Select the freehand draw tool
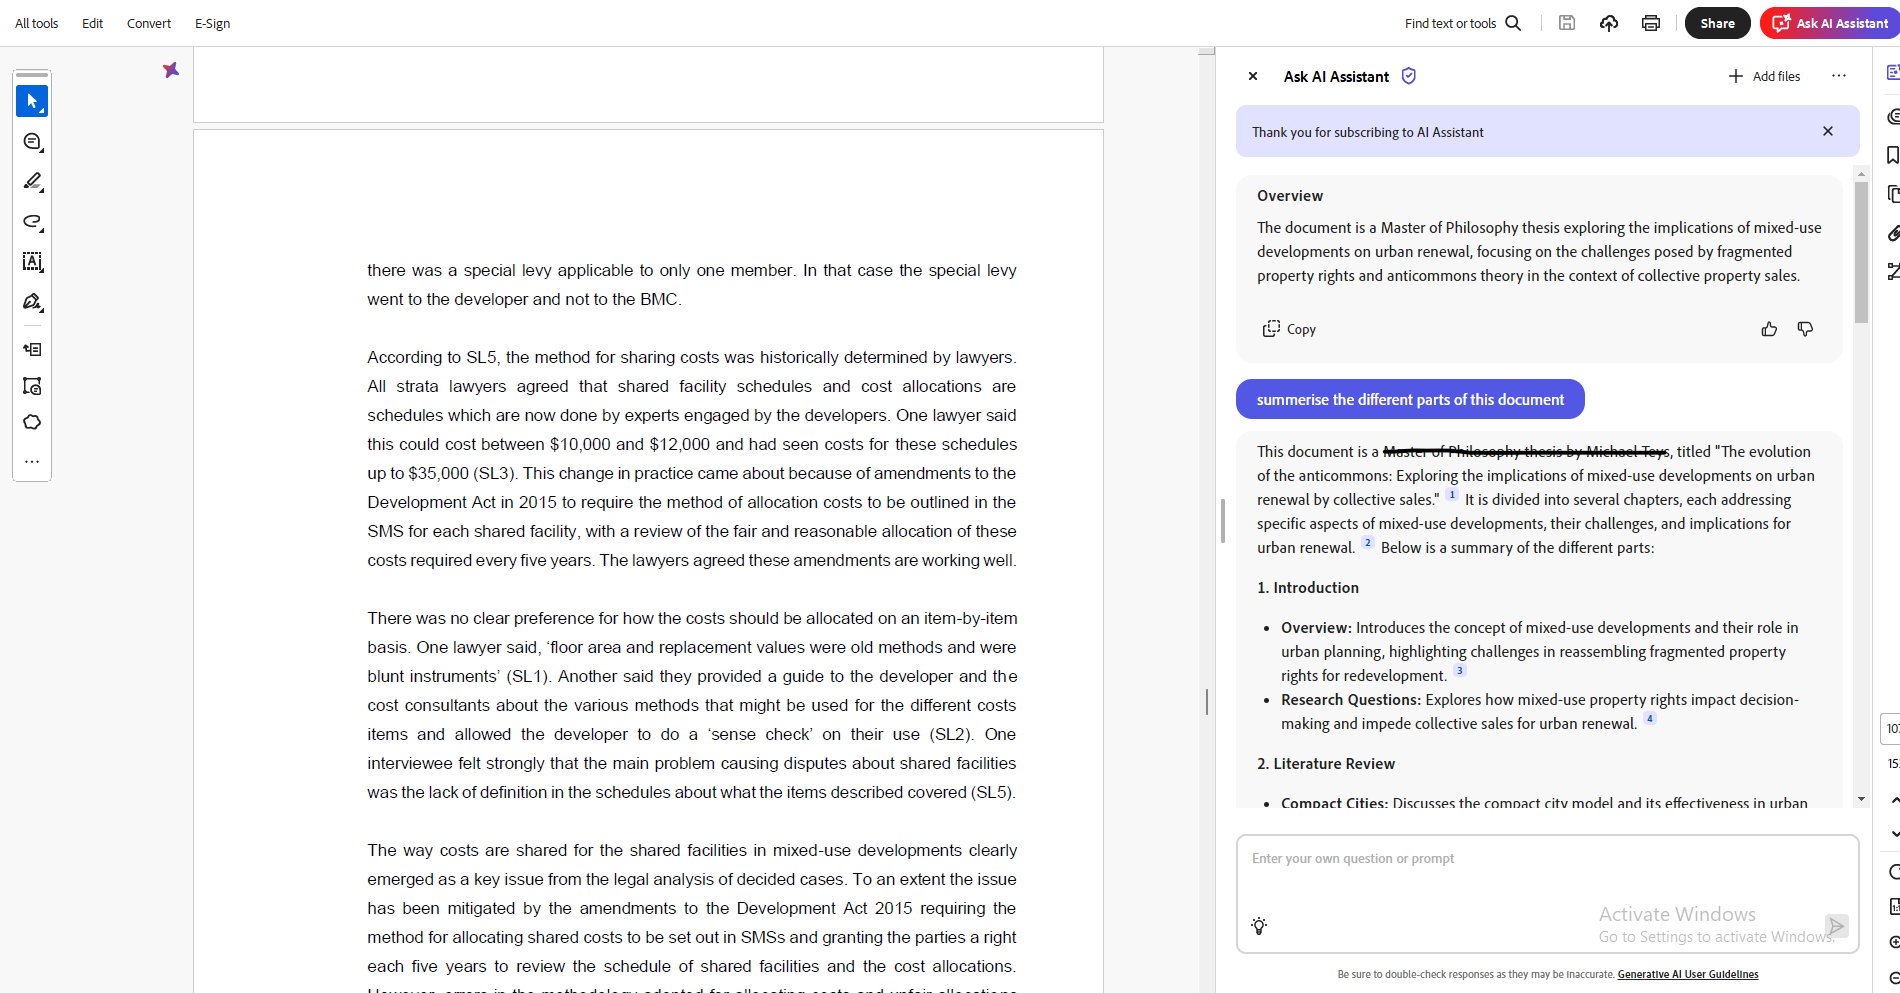The height and width of the screenshot is (993, 1900). pyautogui.click(x=32, y=222)
